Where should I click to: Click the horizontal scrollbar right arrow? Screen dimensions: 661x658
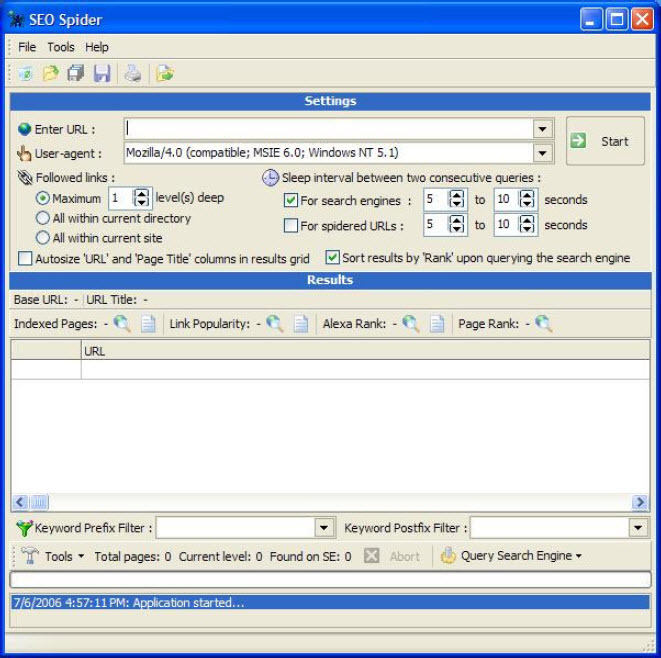tap(640, 502)
